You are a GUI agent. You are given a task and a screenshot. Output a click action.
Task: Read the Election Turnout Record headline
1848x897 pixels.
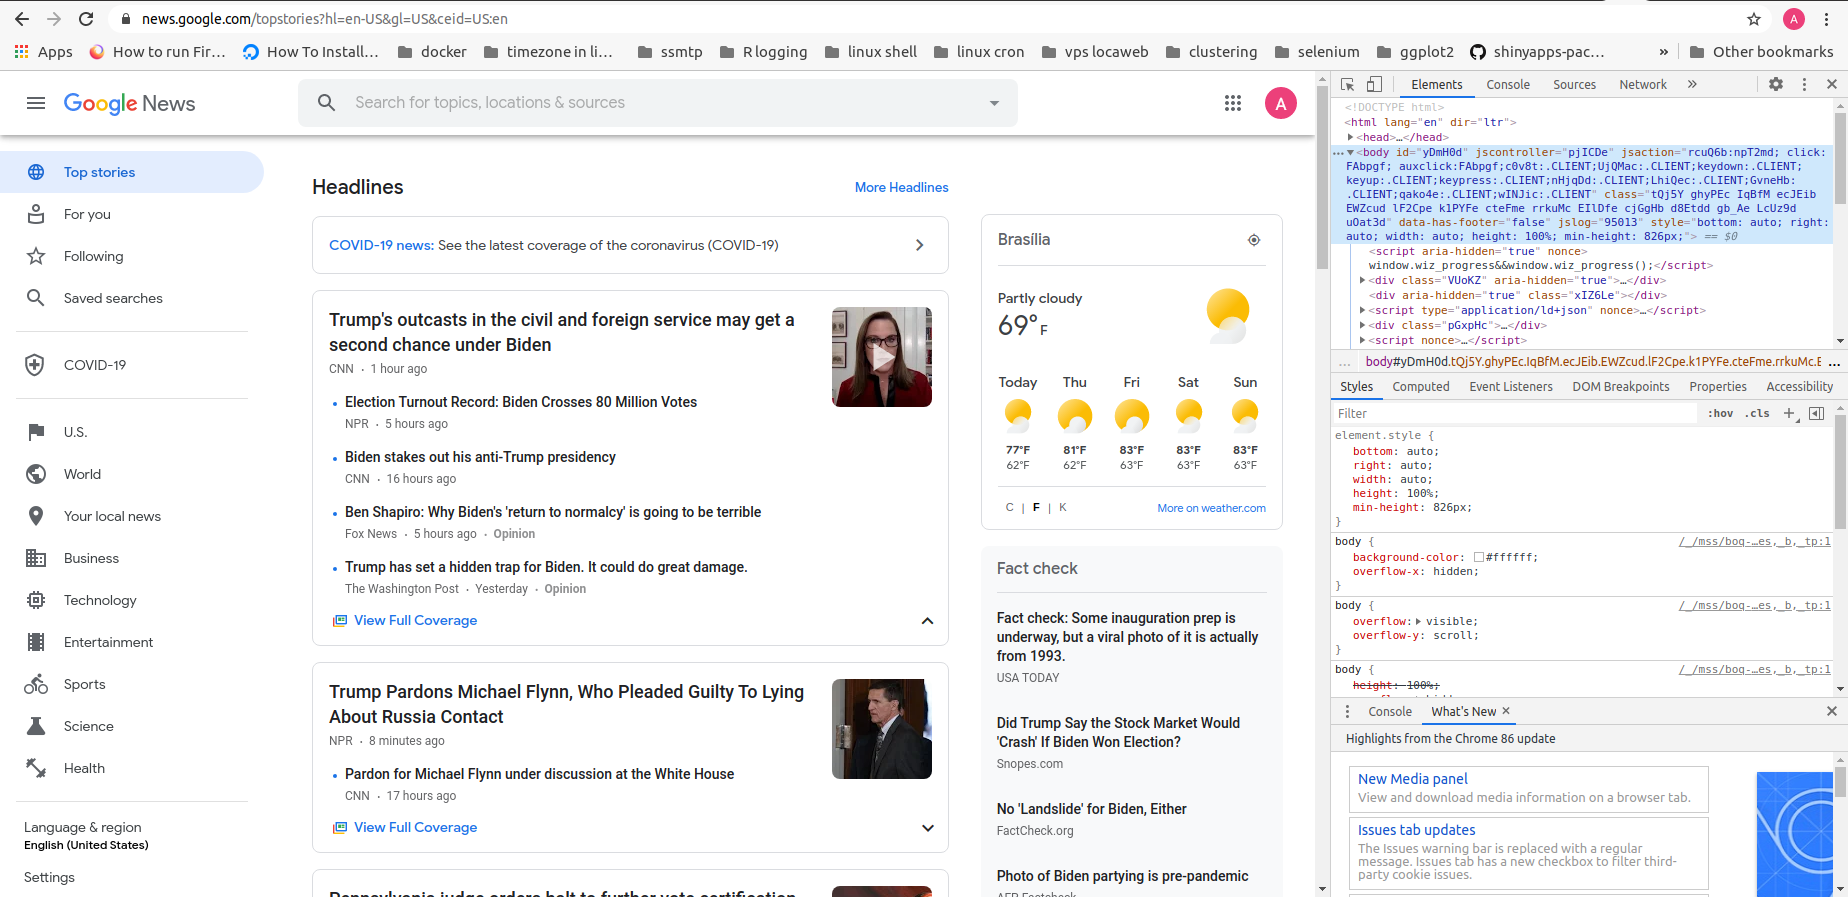[x=521, y=402]
